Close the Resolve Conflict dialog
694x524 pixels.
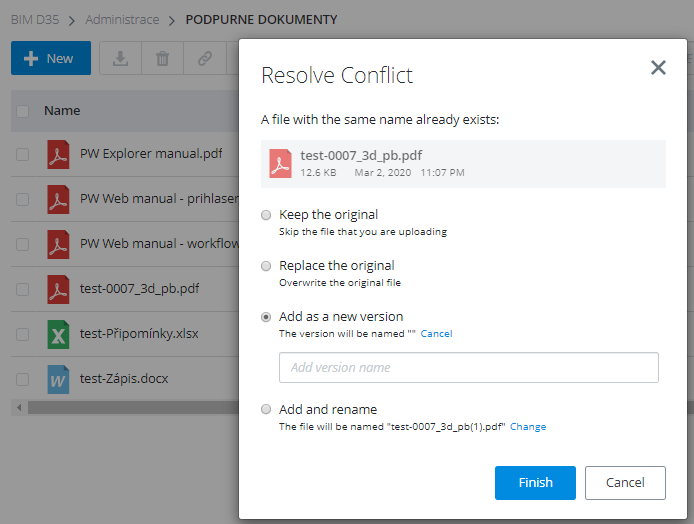658,68
